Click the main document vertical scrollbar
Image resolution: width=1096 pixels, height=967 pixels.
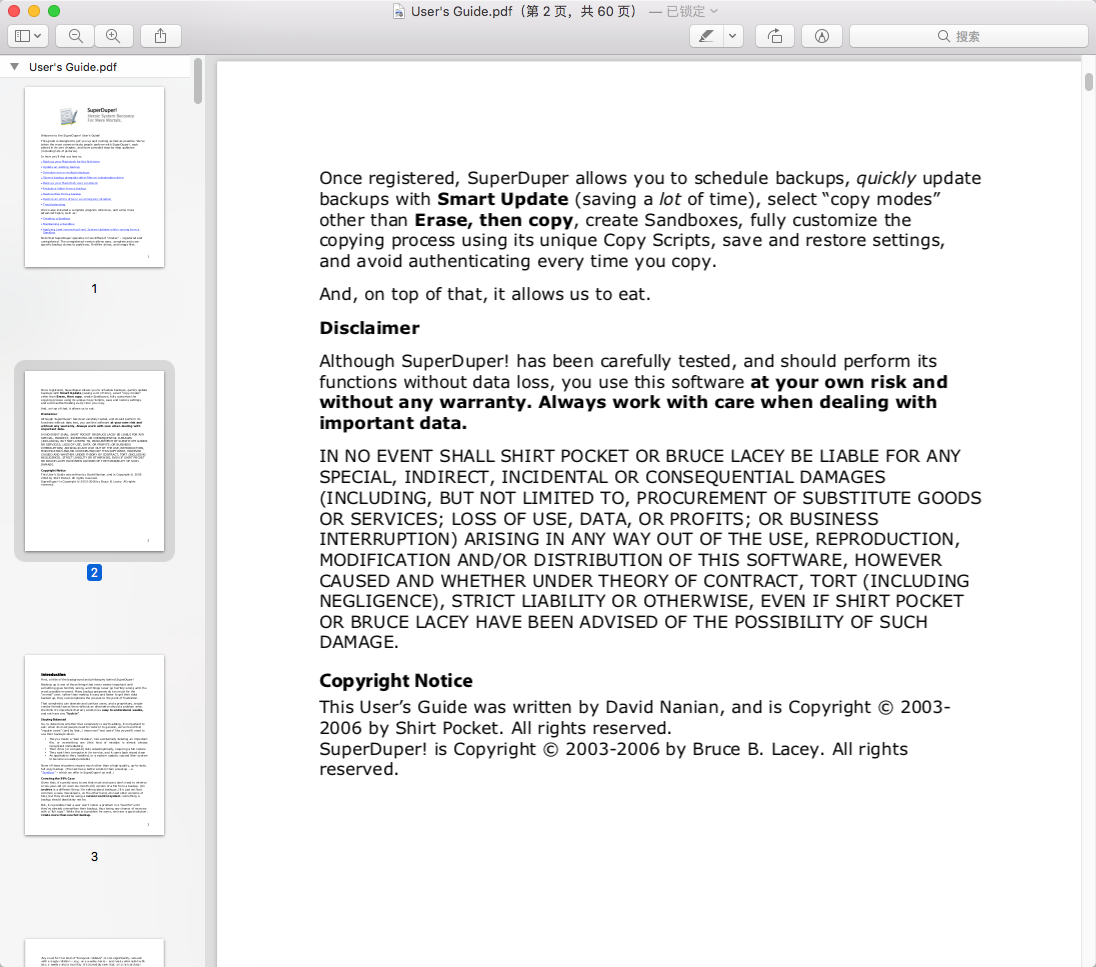click(x=1088, y=81)
